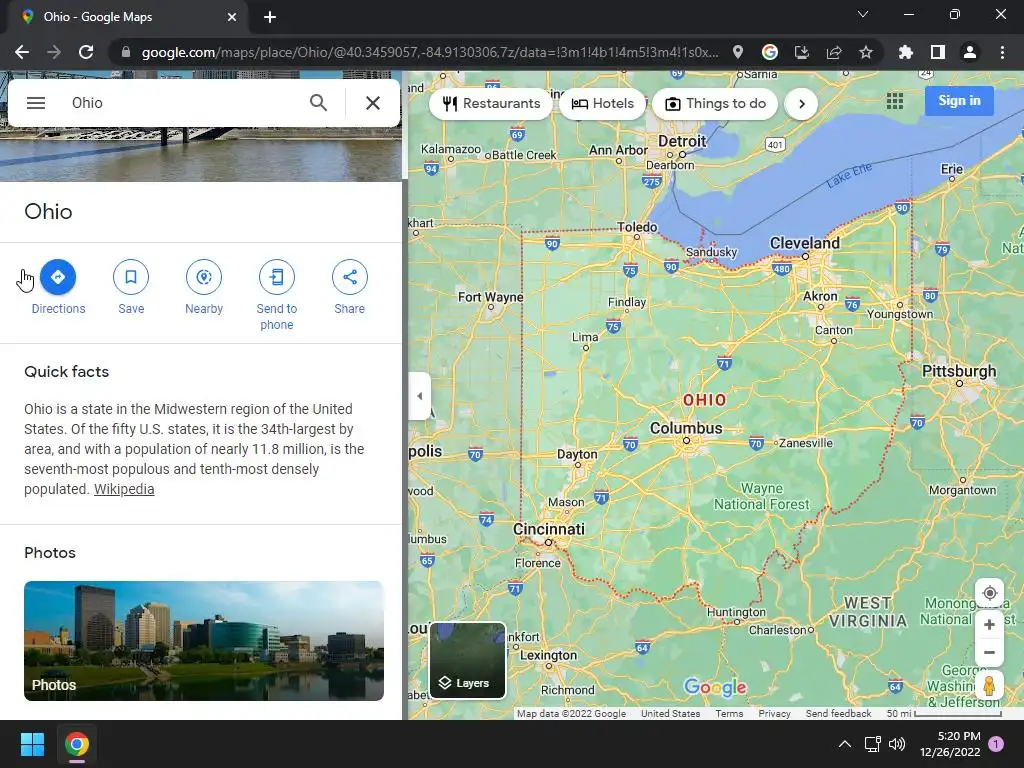
Task: Click the Cincinnati label on map
Action: pos(549,529)
